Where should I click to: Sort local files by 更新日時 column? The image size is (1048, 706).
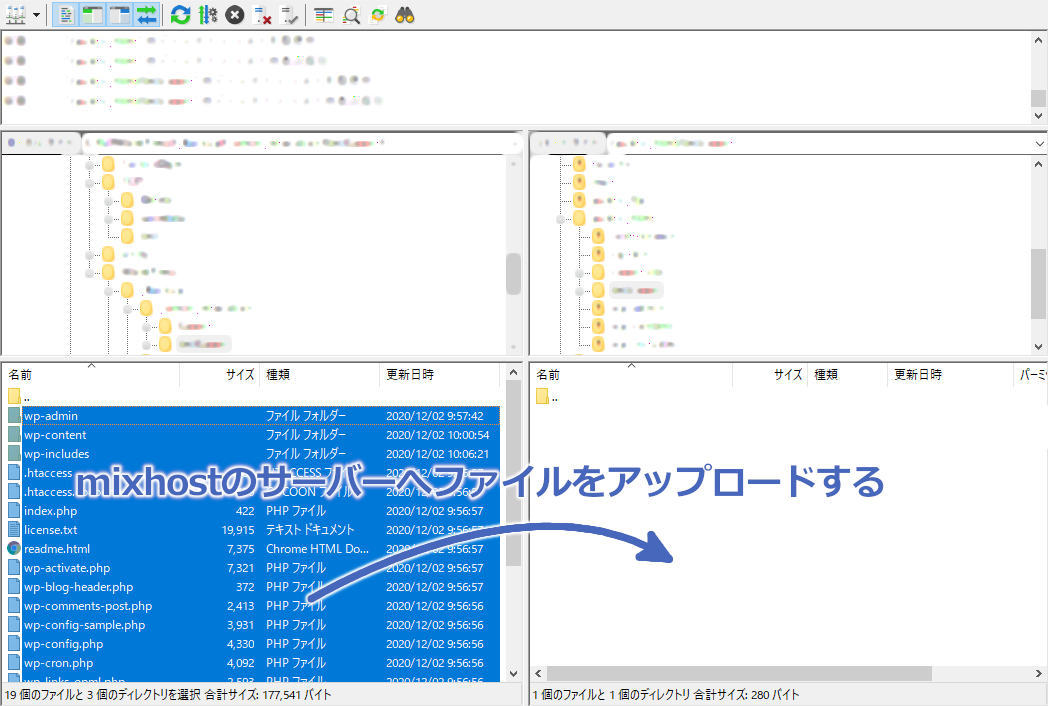(x=439, y=375)
